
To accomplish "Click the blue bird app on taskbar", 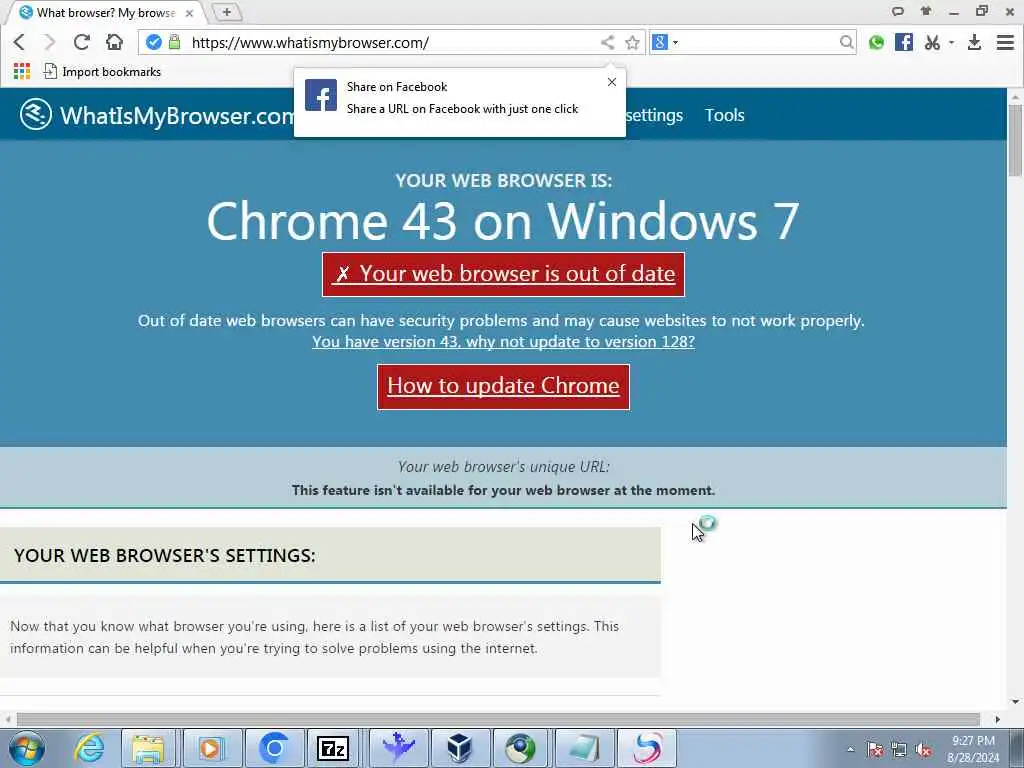I will (x=398, y=748).
